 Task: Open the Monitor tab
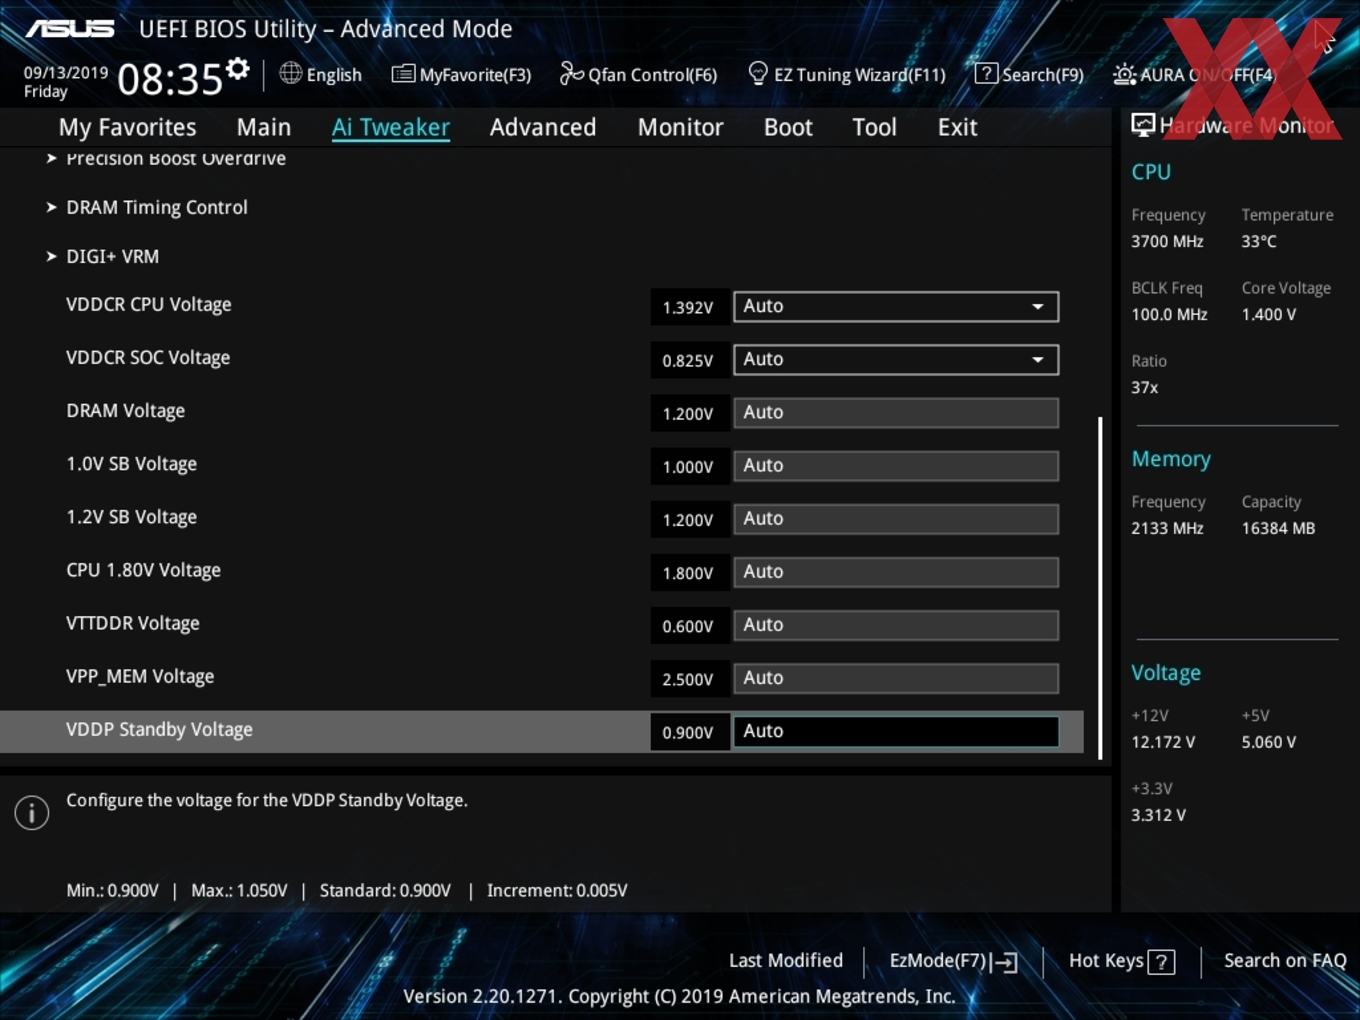tap(680, 127)
